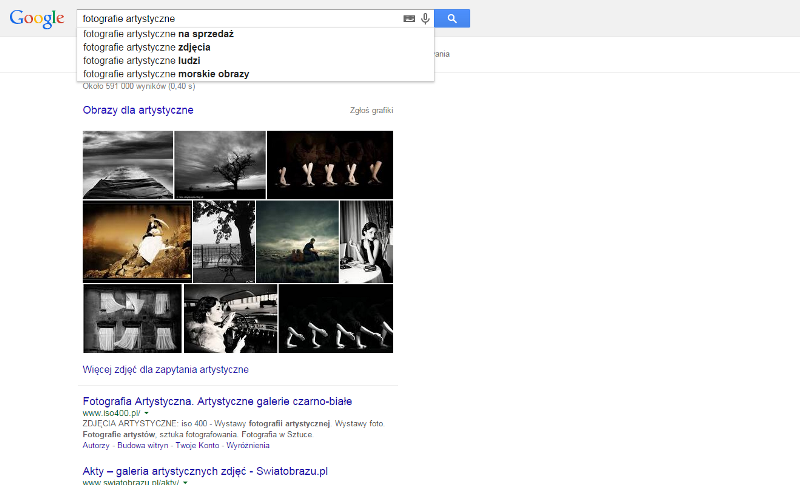Choose suggestion 'fotografie artystyczne ludzi'
This screenshot has height=485, width=800.
click(x=255, y=61)
